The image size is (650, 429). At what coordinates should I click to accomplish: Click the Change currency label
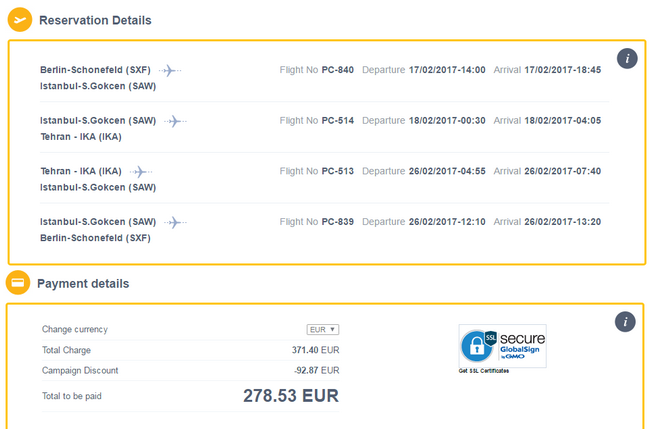tap(75, 330)
